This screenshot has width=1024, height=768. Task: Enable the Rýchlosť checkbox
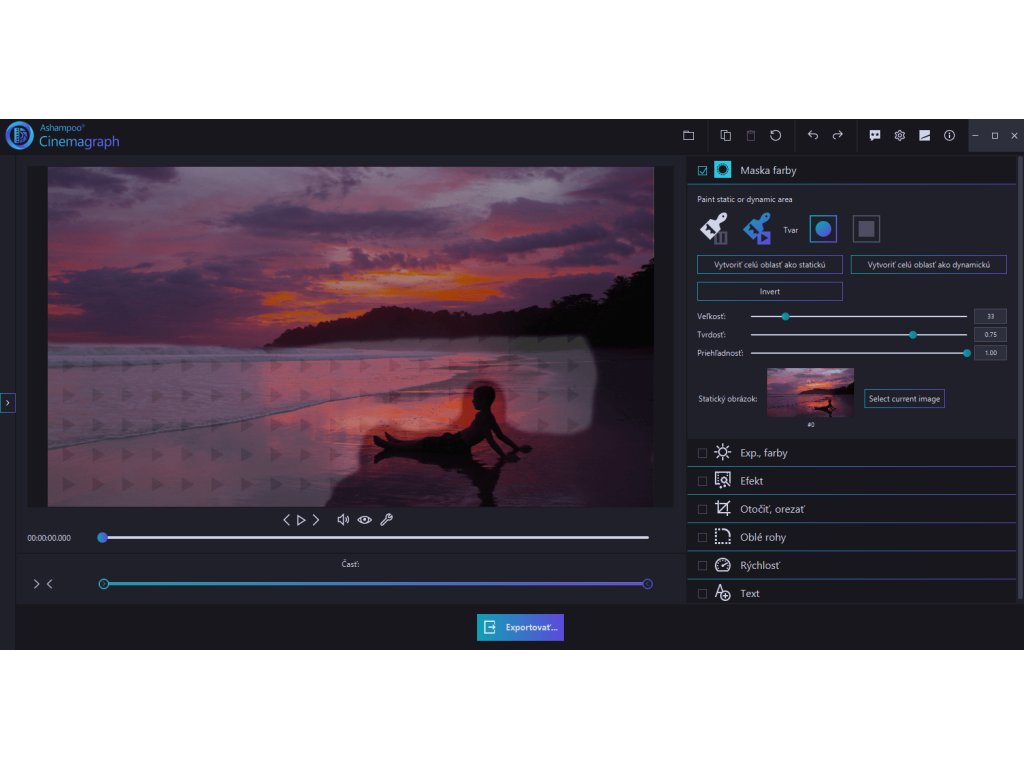[x=702, y=566]
